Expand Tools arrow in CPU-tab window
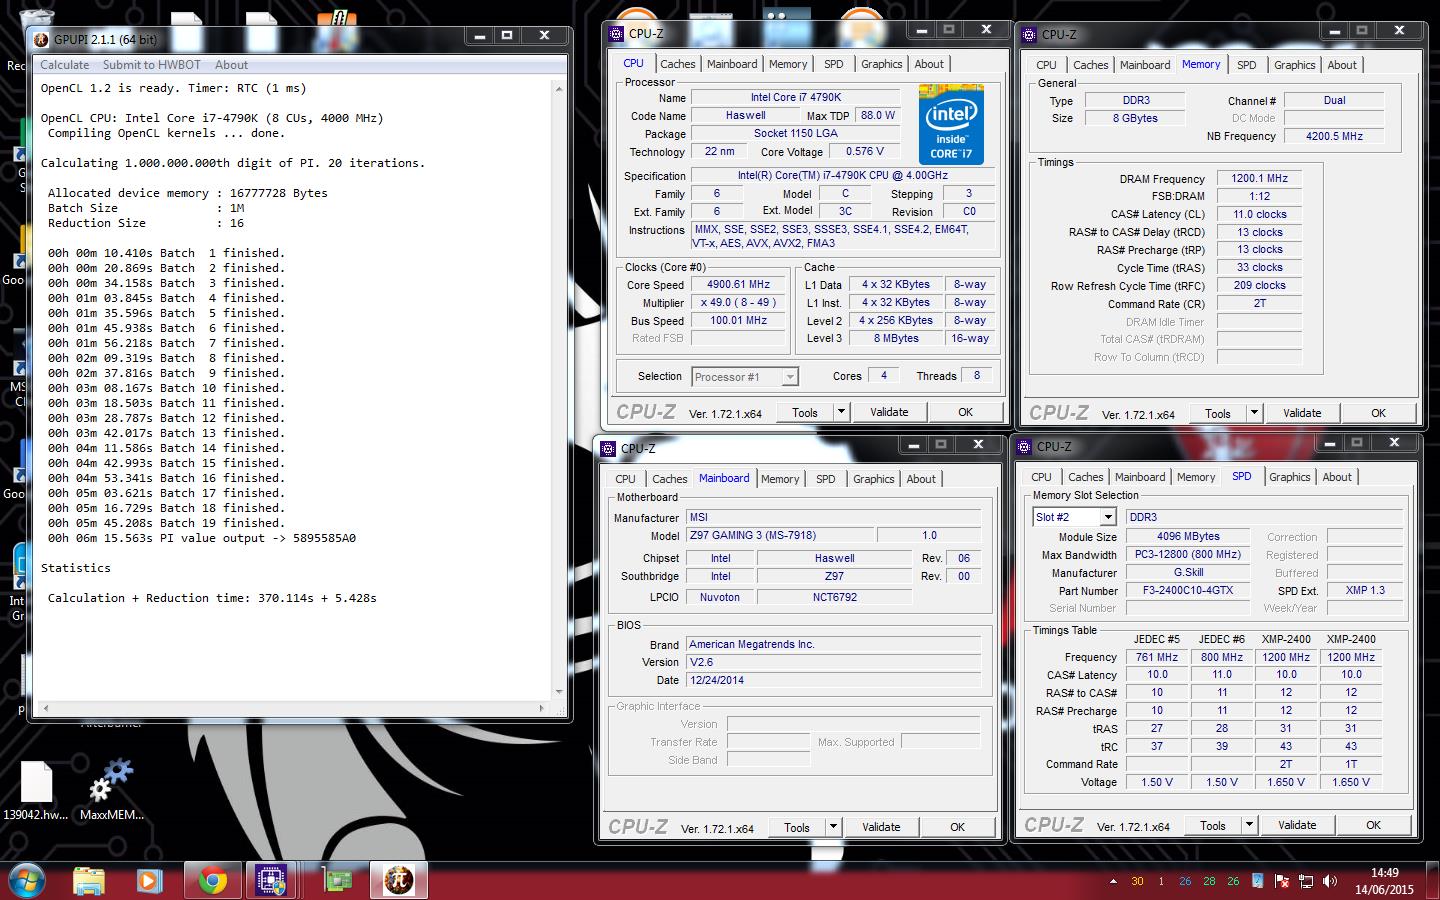This screenshot has width=1440, height=900. click(841, 412)
